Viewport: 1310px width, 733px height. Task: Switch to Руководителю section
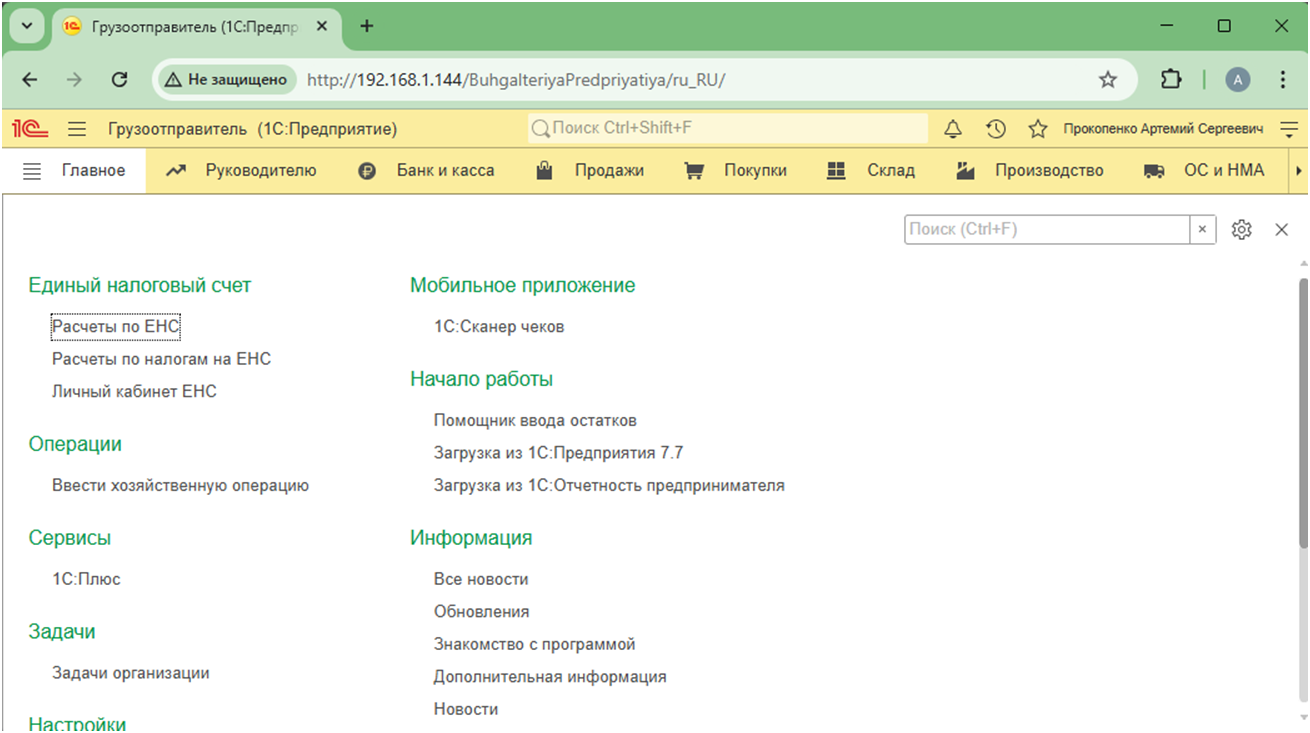[x=261, y=171]
